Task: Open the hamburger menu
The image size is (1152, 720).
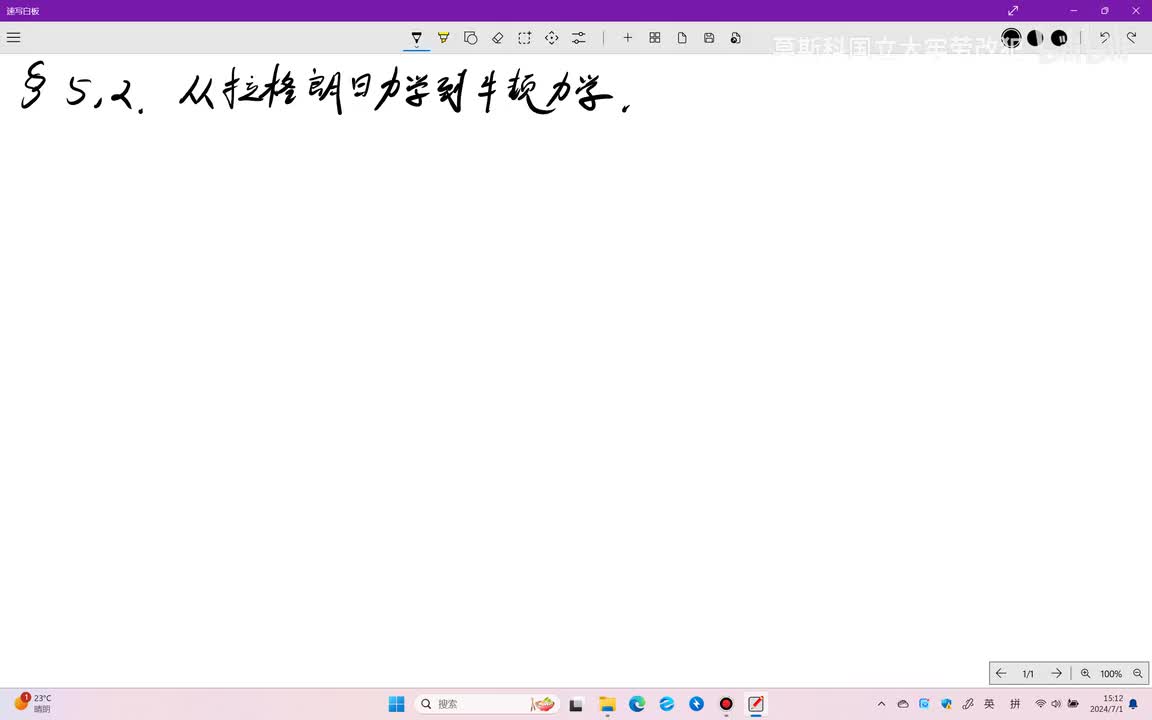Action: (13, 37)
